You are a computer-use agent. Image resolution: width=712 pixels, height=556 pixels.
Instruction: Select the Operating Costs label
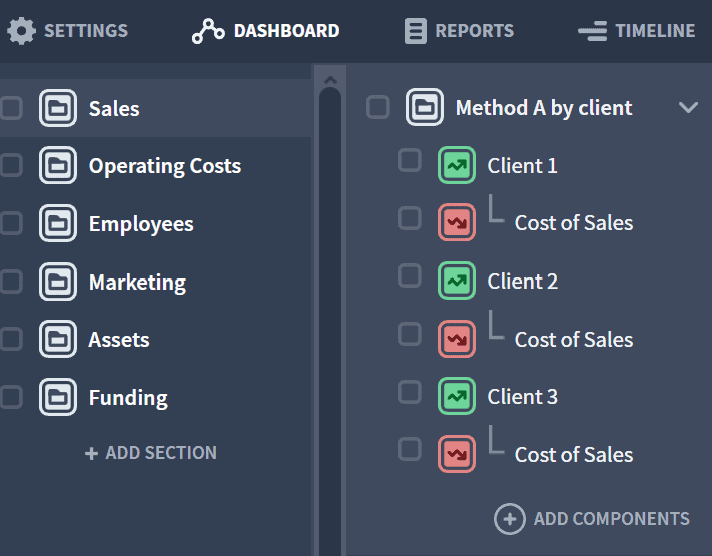coord(165,166)
